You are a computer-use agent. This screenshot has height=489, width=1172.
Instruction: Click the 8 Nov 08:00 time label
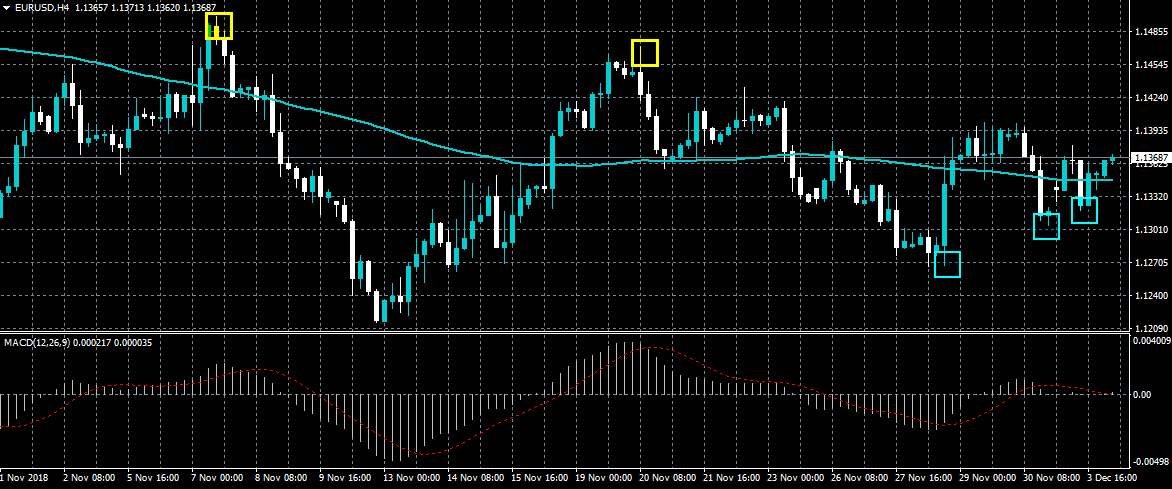coord(282,477)
